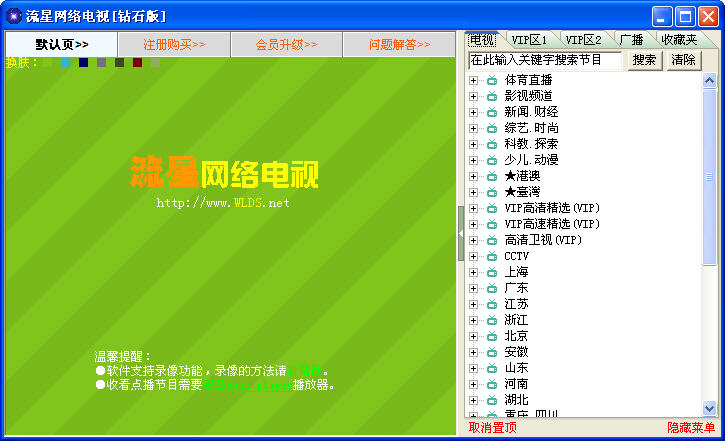Focus the channel keyword search field
Viewport: 725px width, 441px height.
coord(546,60)
